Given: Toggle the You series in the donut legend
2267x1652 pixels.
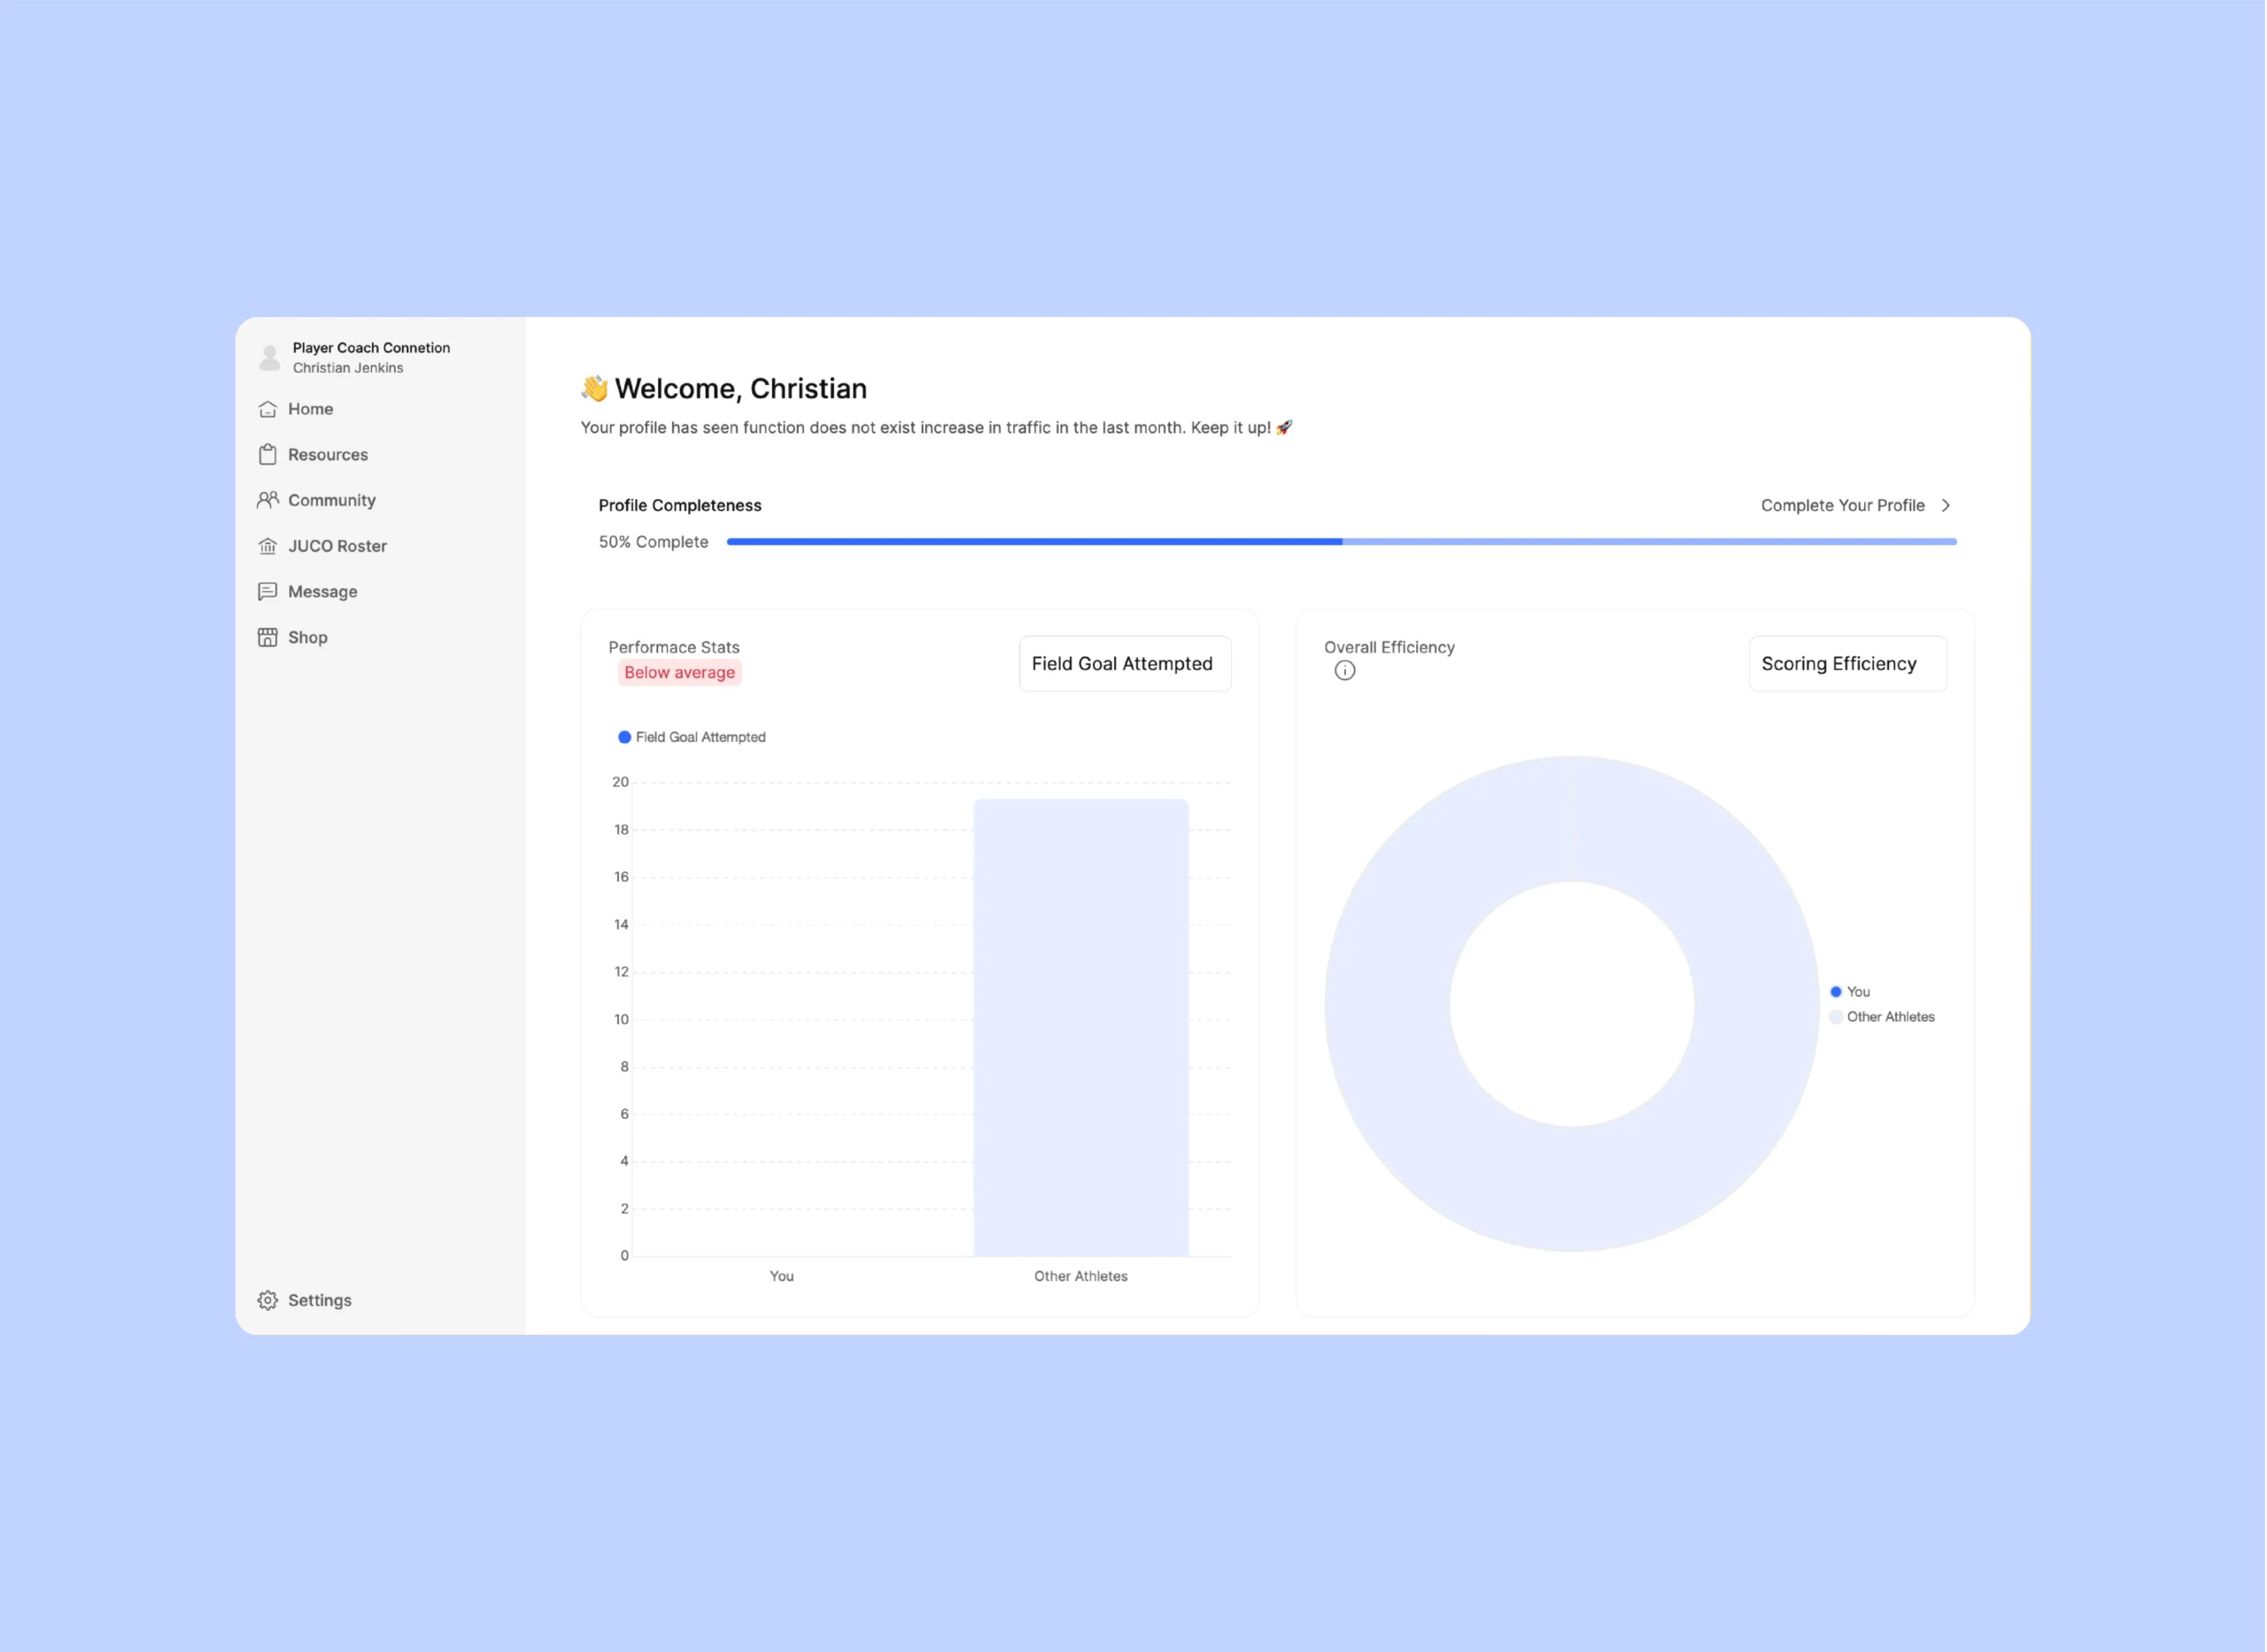Looking at the screenshot, I should [x=1849, y=992].
